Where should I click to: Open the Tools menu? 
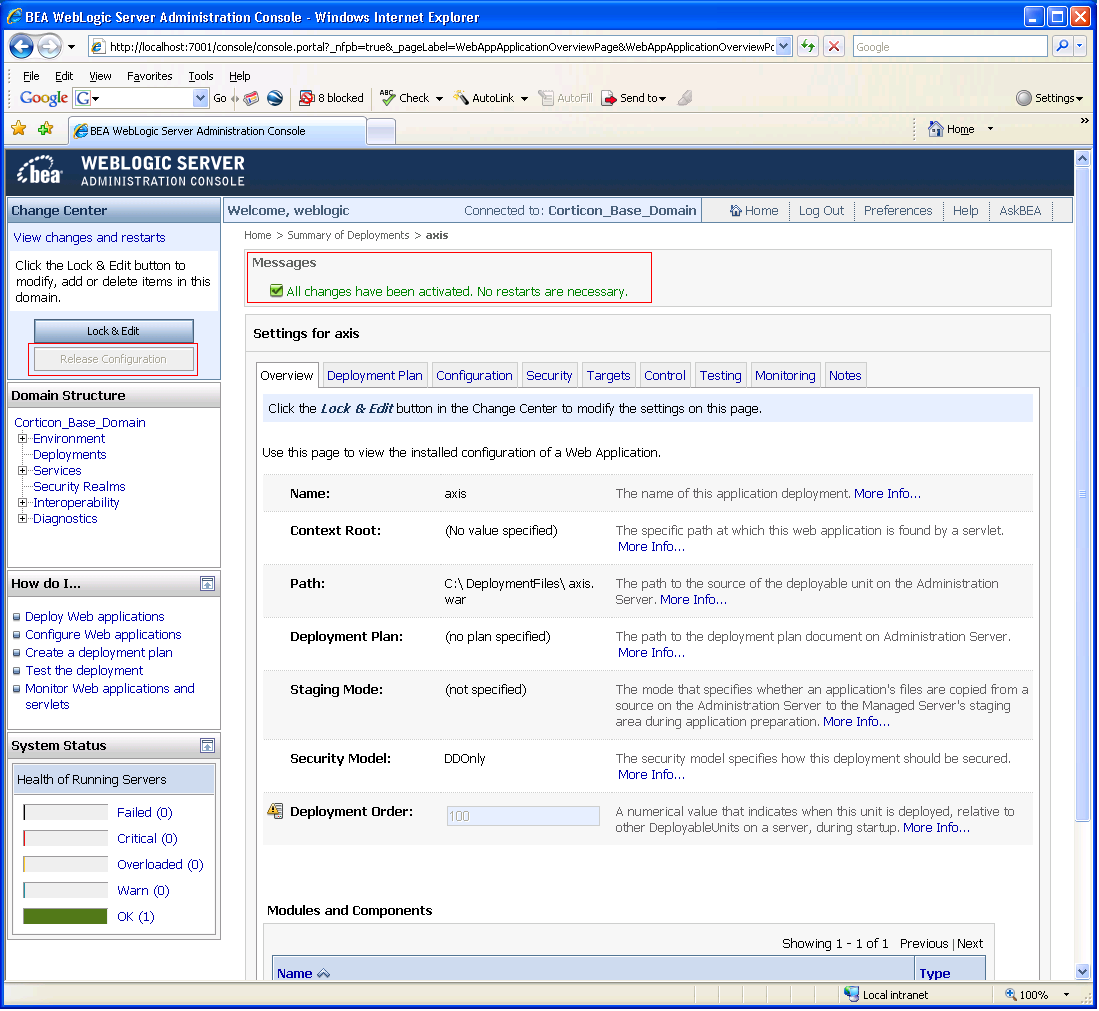click(x=200, y=76)
